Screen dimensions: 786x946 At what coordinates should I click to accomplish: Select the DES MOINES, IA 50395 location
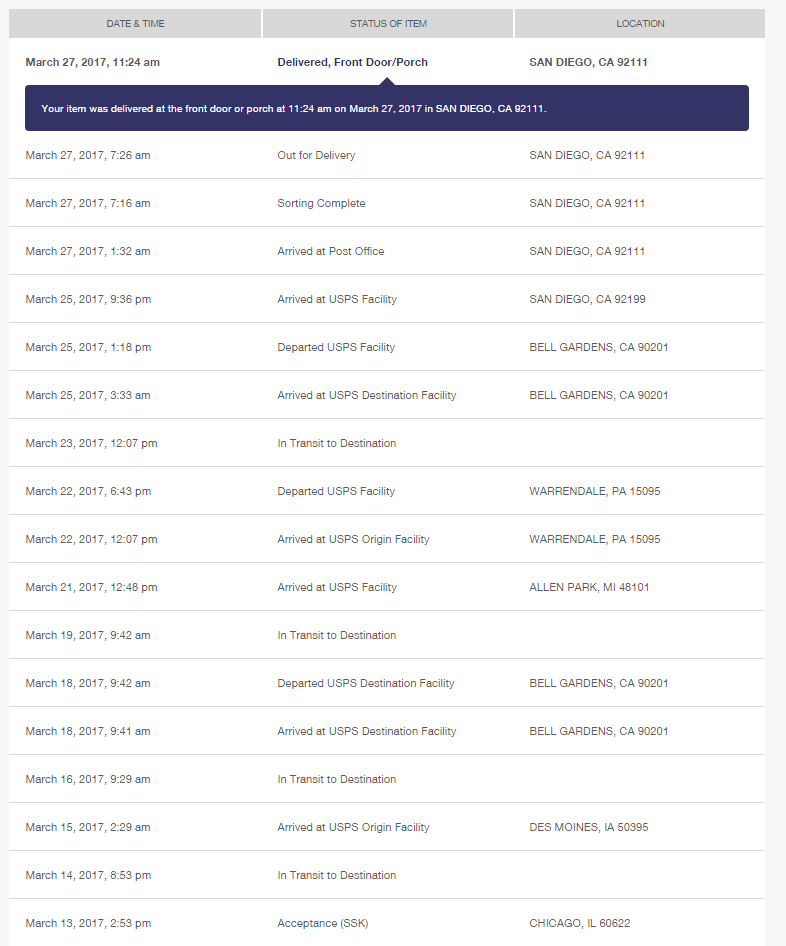589,827
